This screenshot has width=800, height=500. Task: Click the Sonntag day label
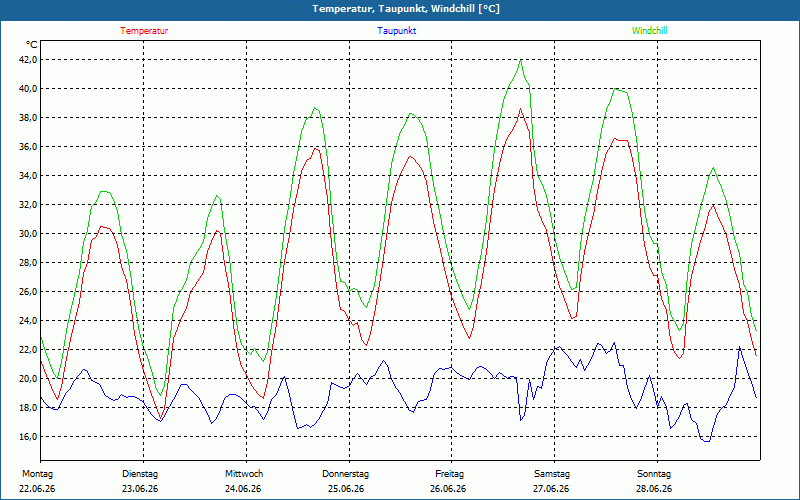[x=654, y=474]
